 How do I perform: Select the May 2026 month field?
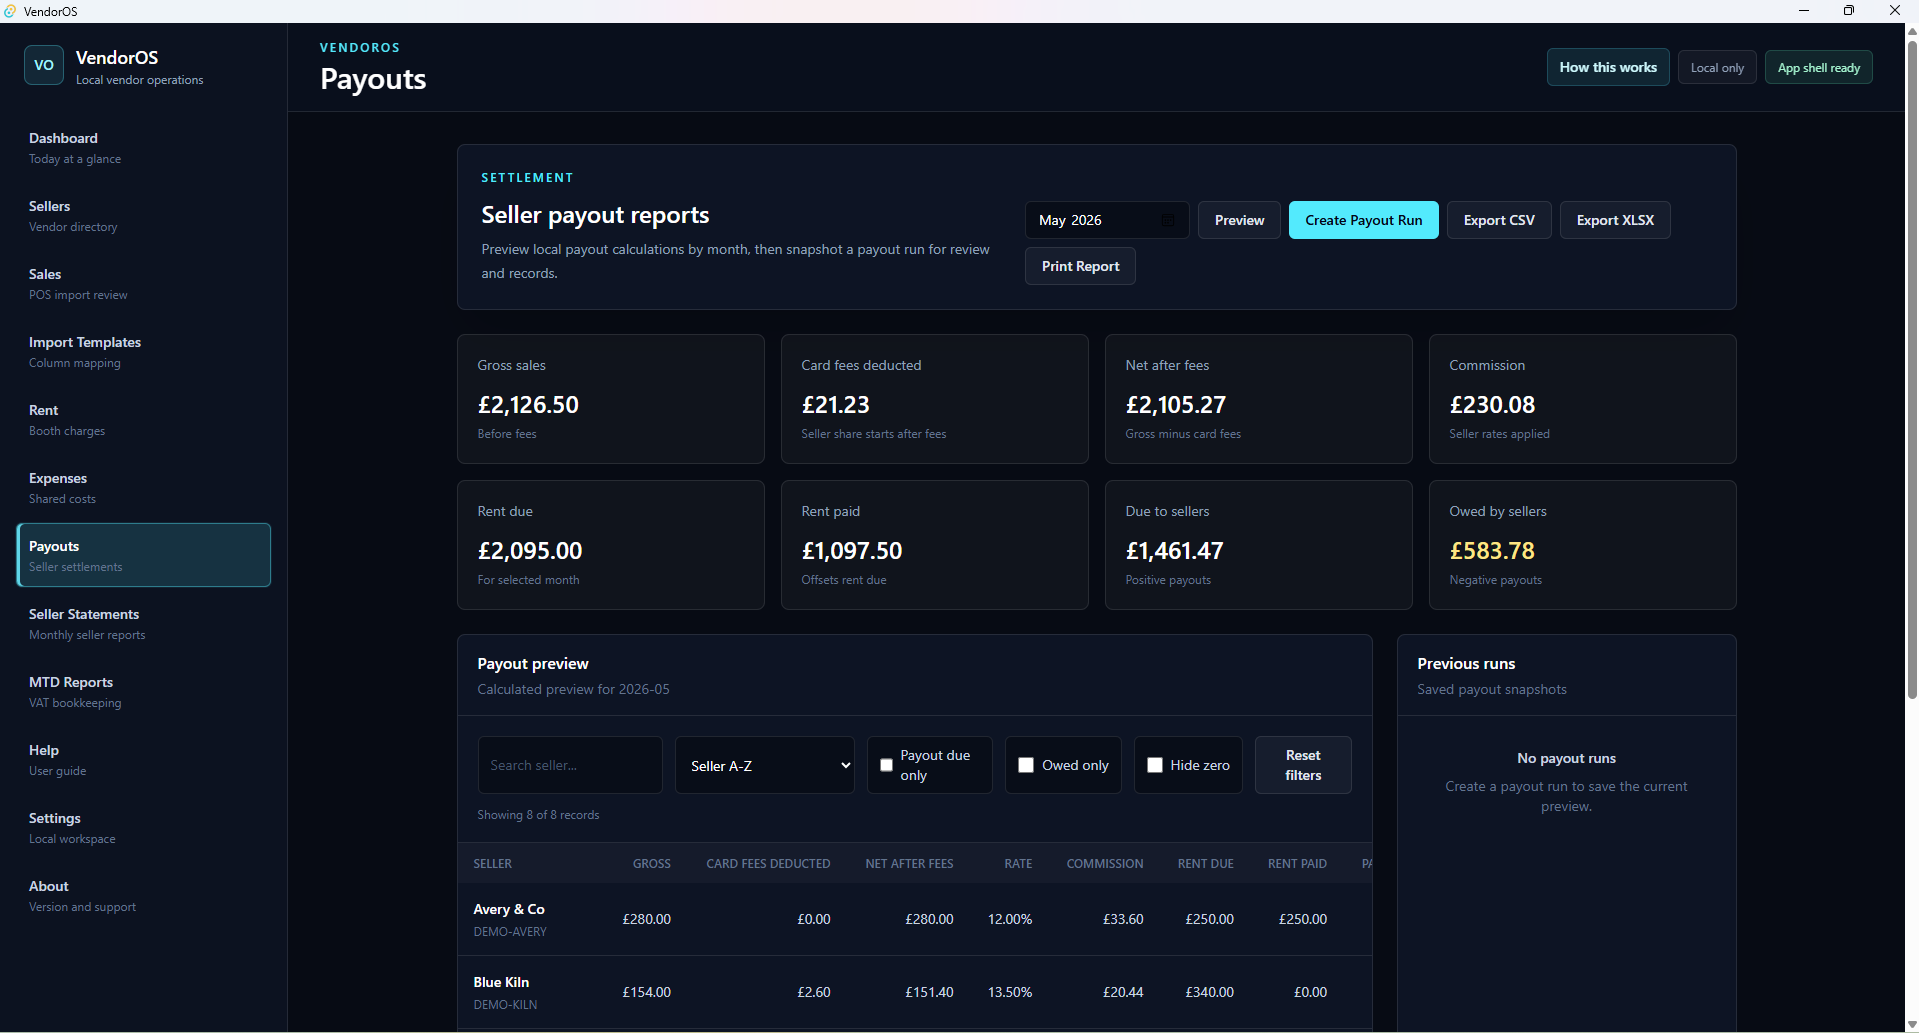point(1106,220)
